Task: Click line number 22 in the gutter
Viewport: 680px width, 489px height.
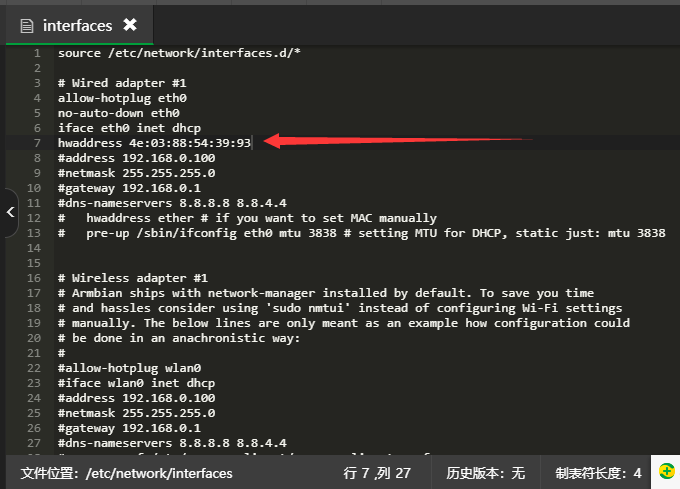Action: 33,368
